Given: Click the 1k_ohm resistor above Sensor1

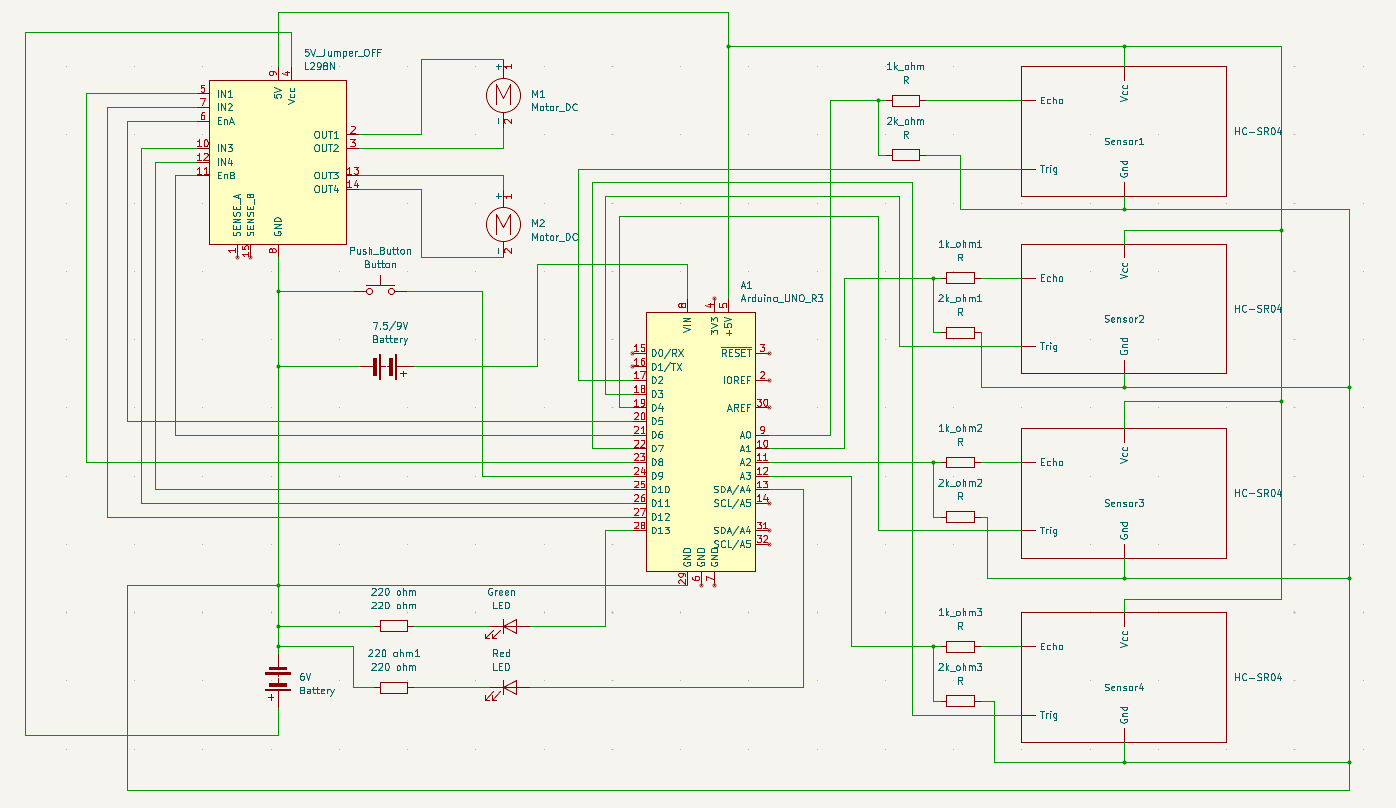Looking at the screenshot, I should click(905, 100).
